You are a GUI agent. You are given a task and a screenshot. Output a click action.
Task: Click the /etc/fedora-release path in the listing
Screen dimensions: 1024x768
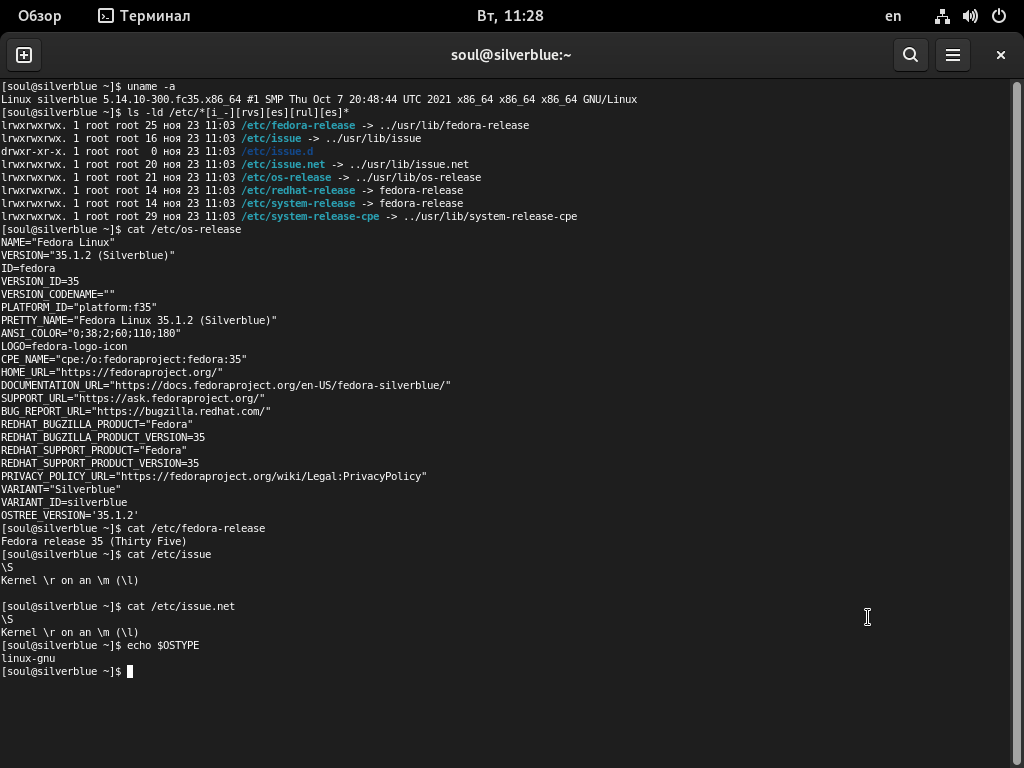pos(298,125)
